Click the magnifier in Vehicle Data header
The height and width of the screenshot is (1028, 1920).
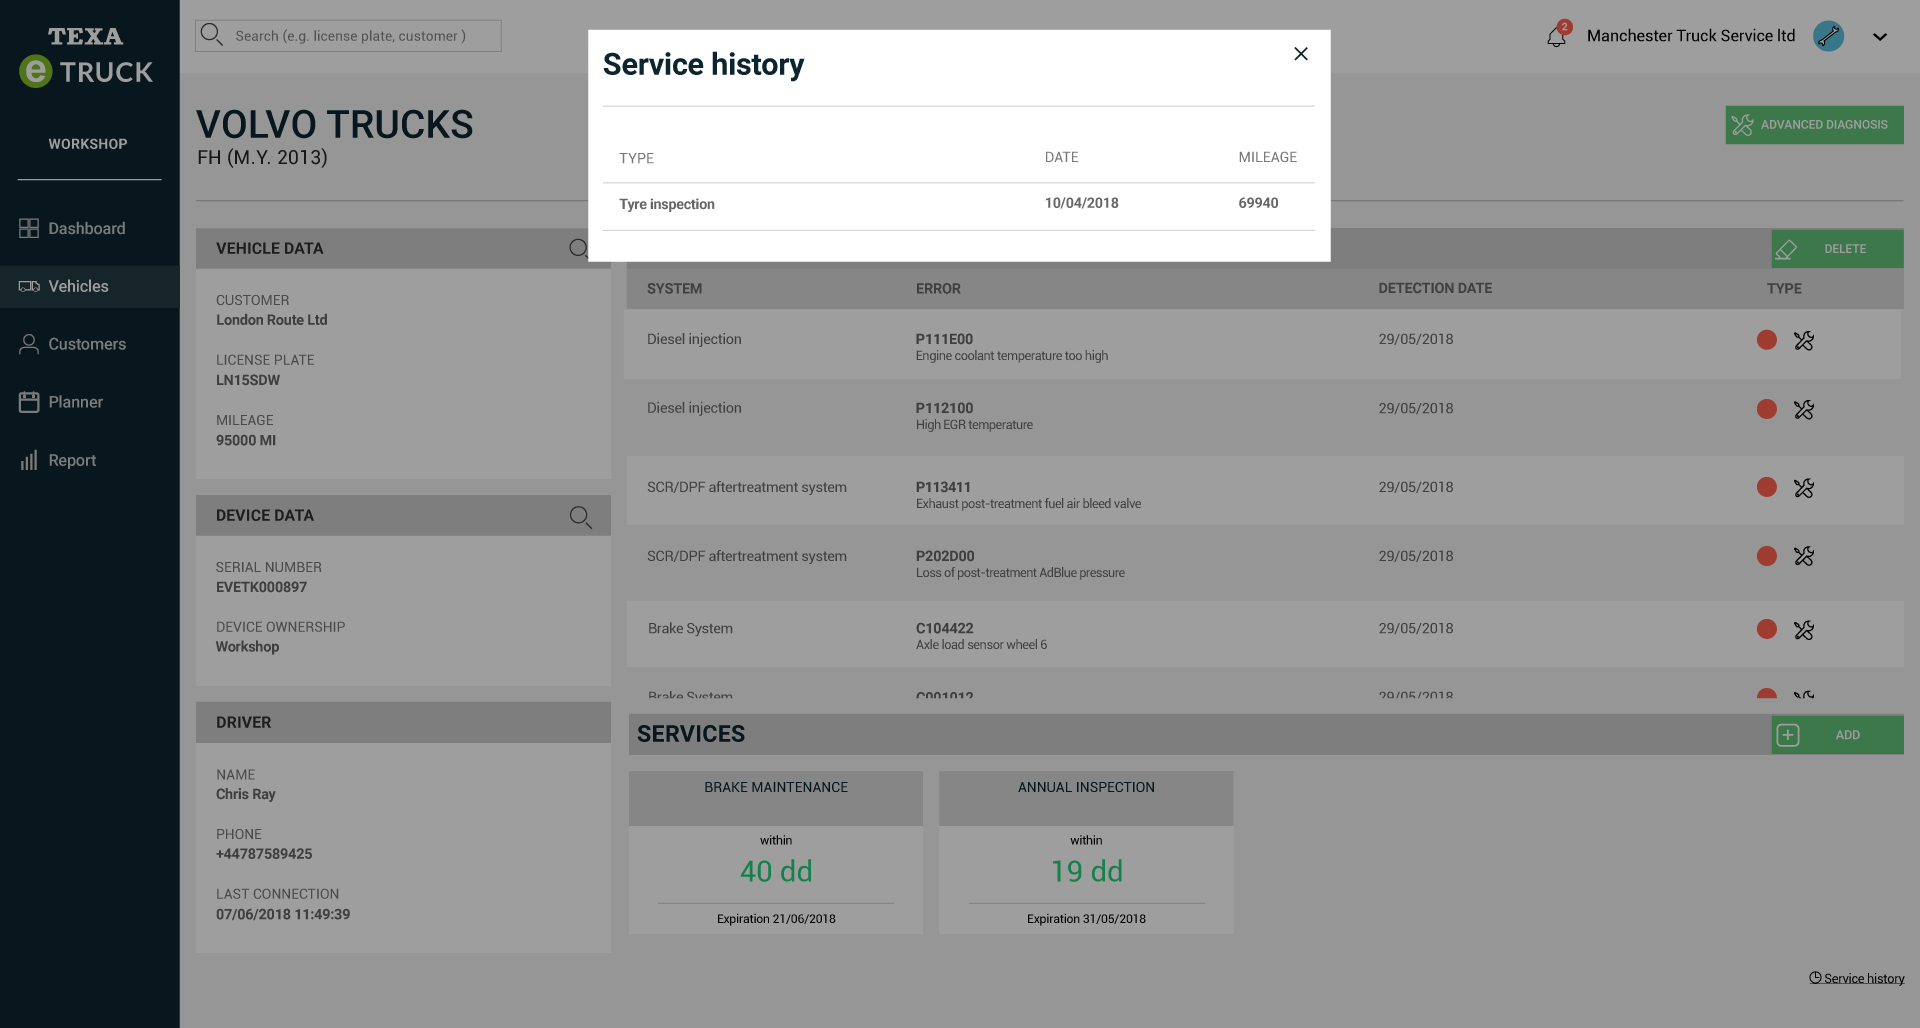tap(579, 248)
